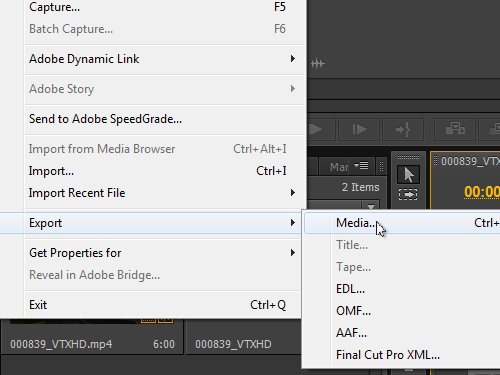Choose EDL… export option
Screen dimensions: 500x375
click(x=350, y=289)
